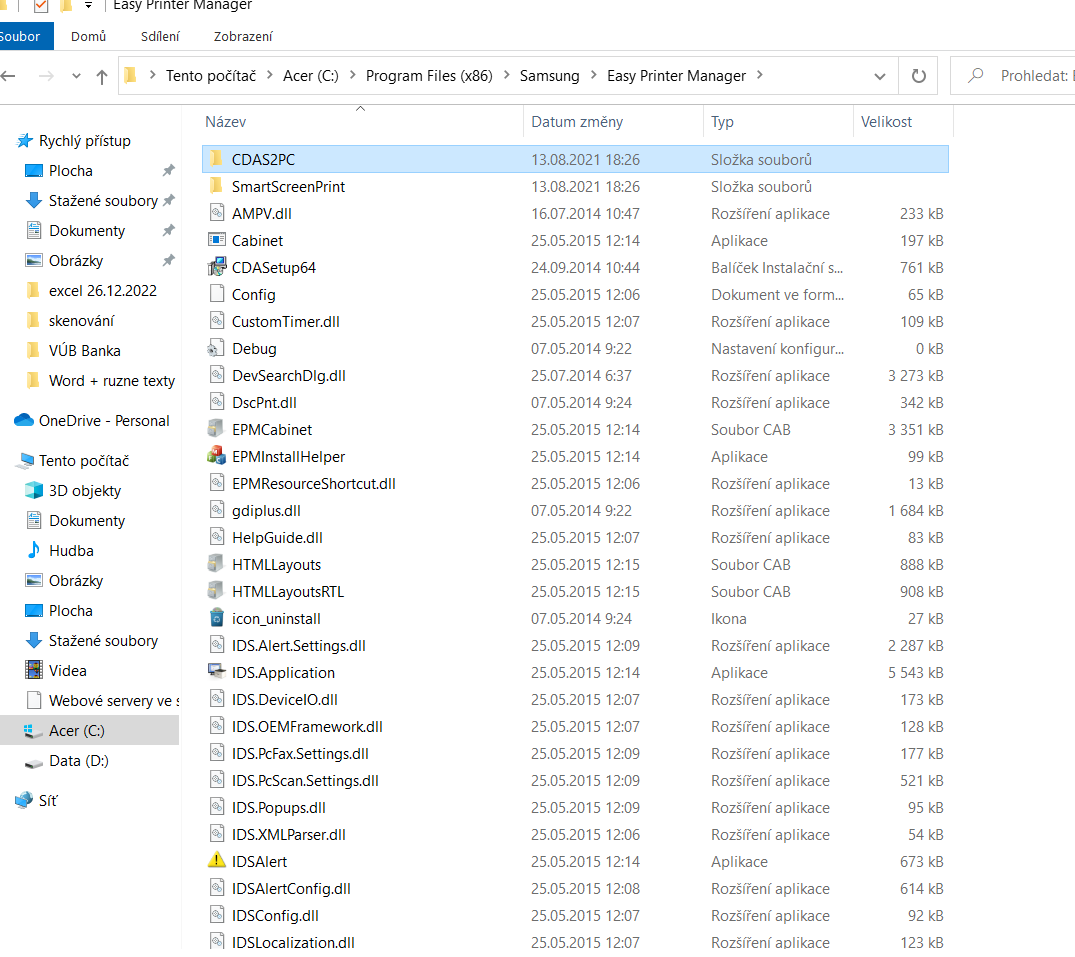Screen dimensions: 1075x957
Task: Select IDS.XMLParser.dll file
Action: click(289, 835)
